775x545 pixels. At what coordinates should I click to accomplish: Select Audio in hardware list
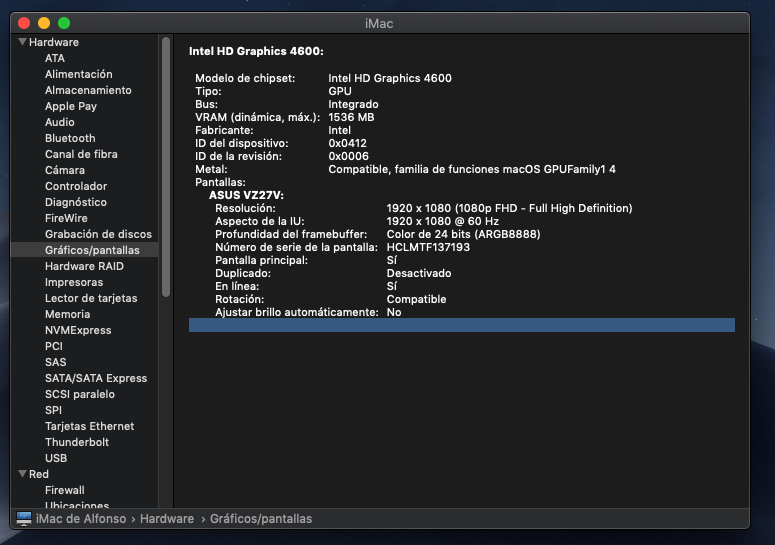(x=60, y=122)
